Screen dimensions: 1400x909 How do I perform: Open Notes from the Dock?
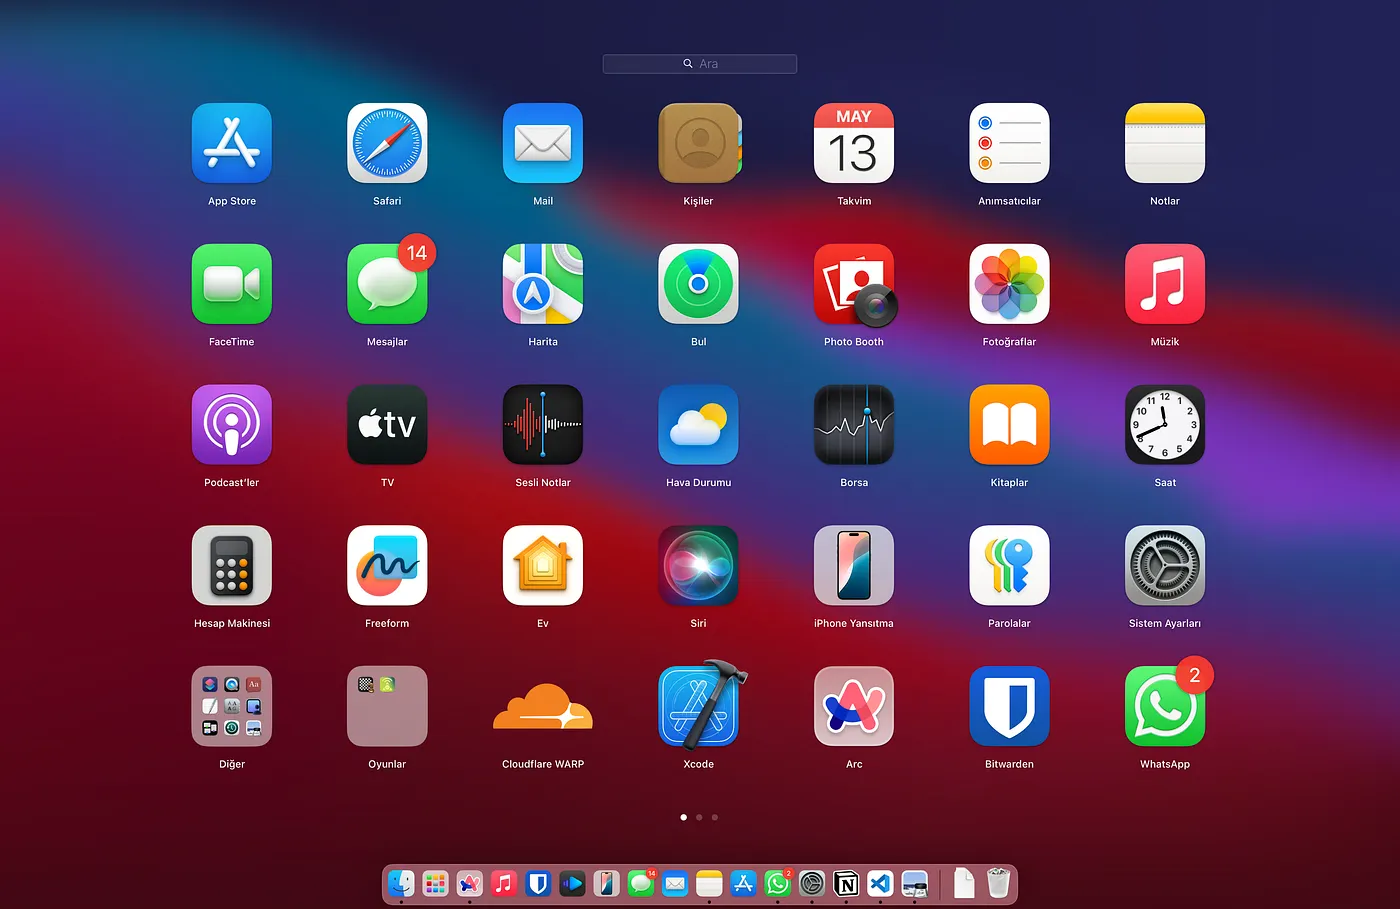point(709,883)
